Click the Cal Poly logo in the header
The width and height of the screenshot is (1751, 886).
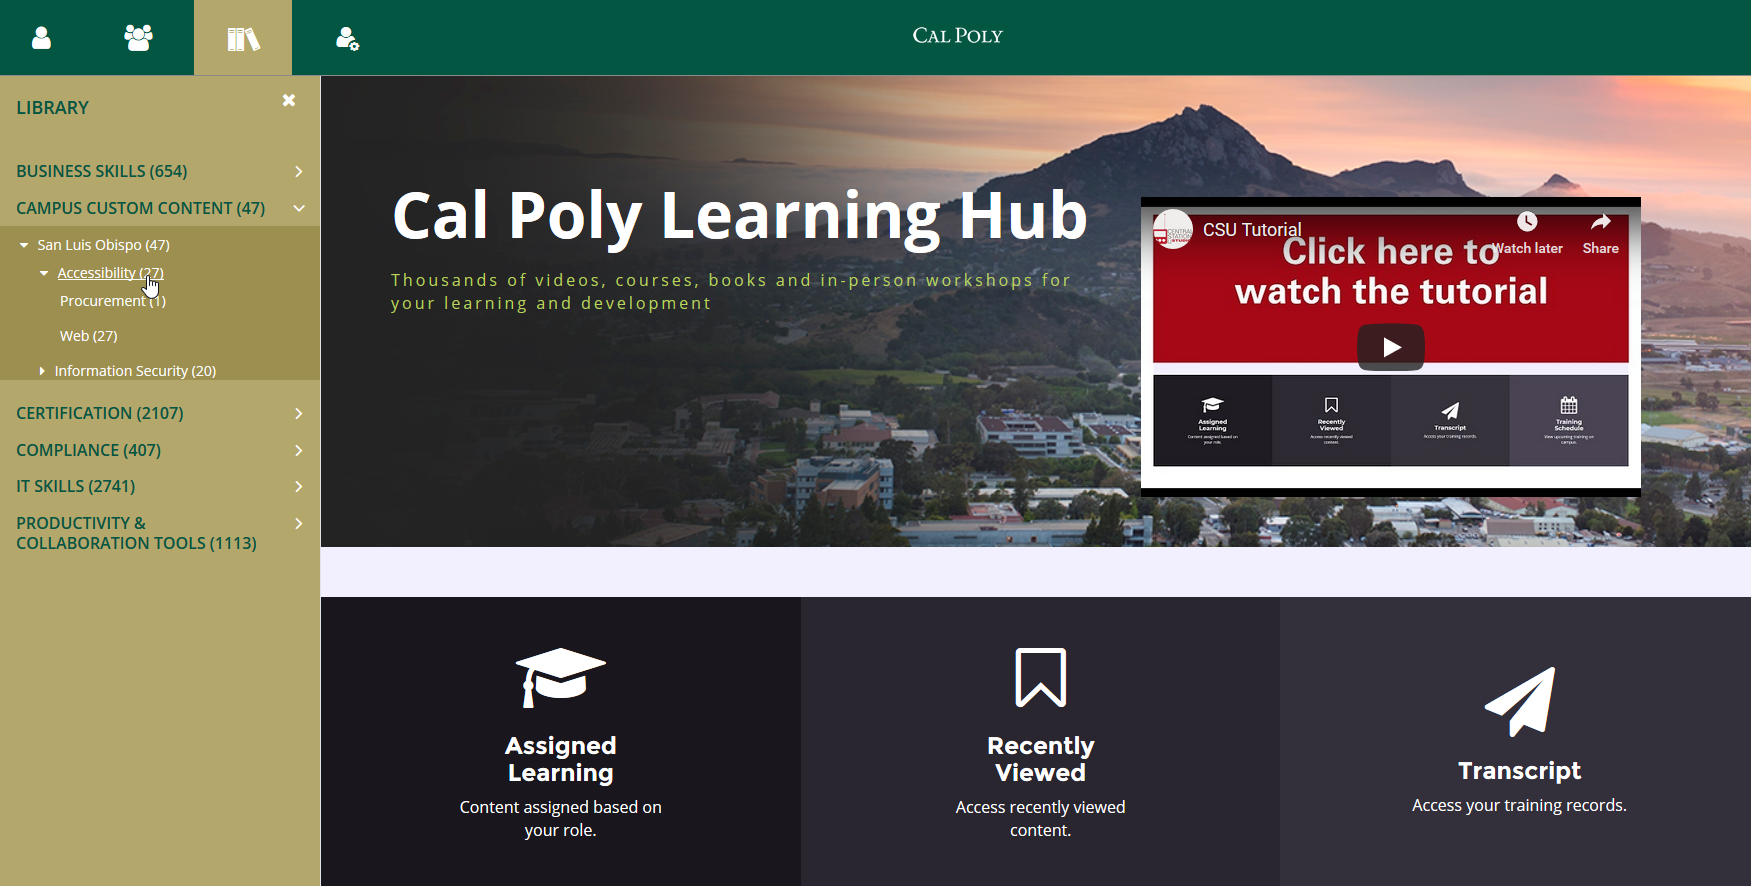pyautogui.click(x=957, y=36)
